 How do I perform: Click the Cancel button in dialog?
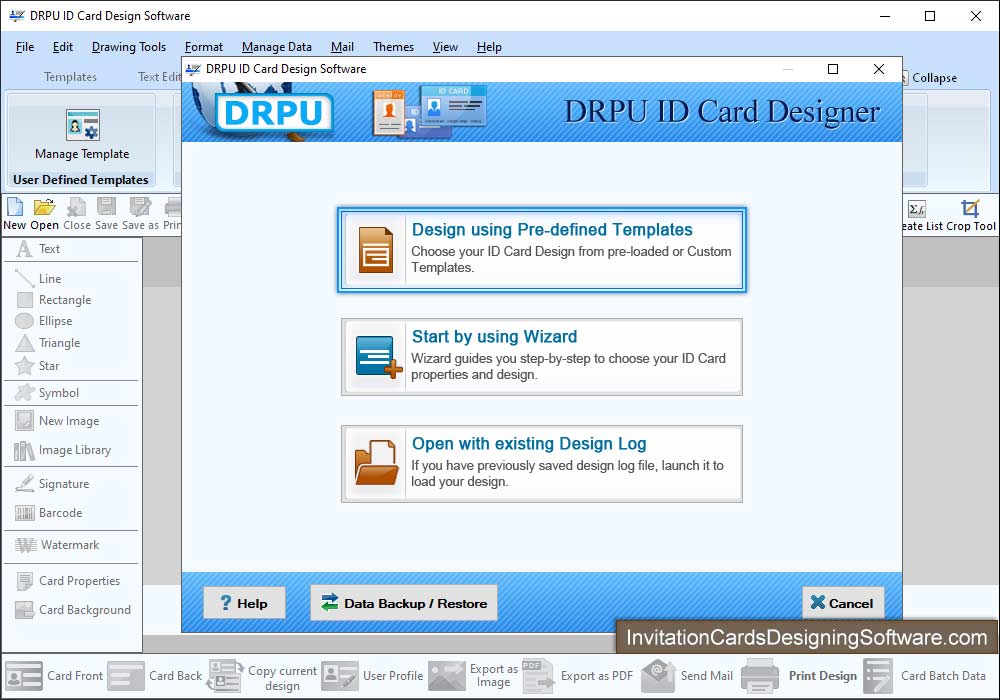(x=843, y=603)
